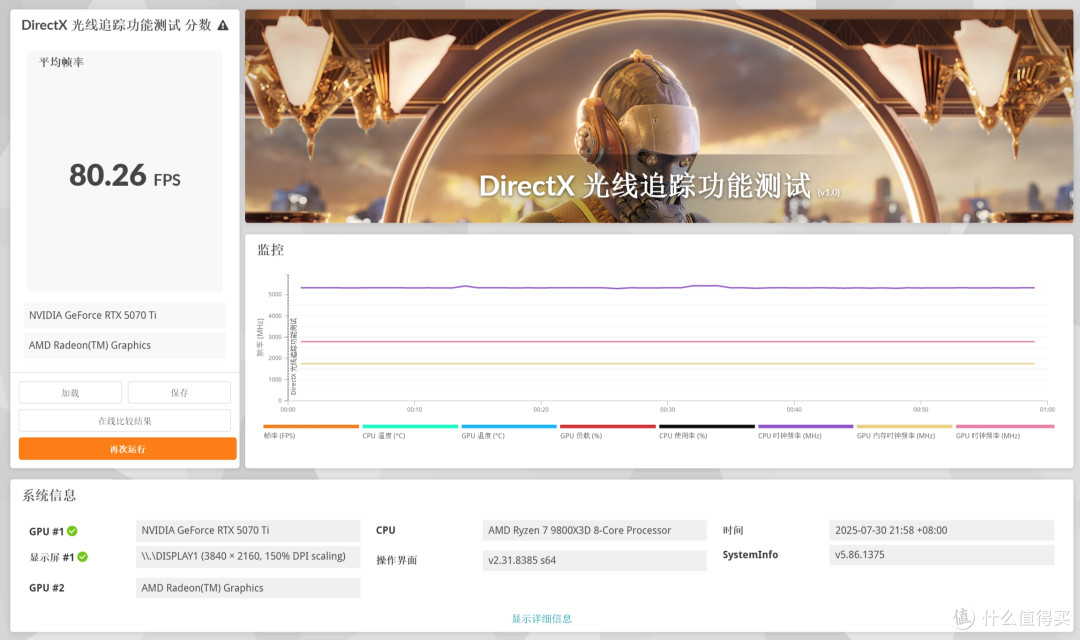Select the \\.\DISPLAY1 3840 × 2160 display field

coord(248,557)
